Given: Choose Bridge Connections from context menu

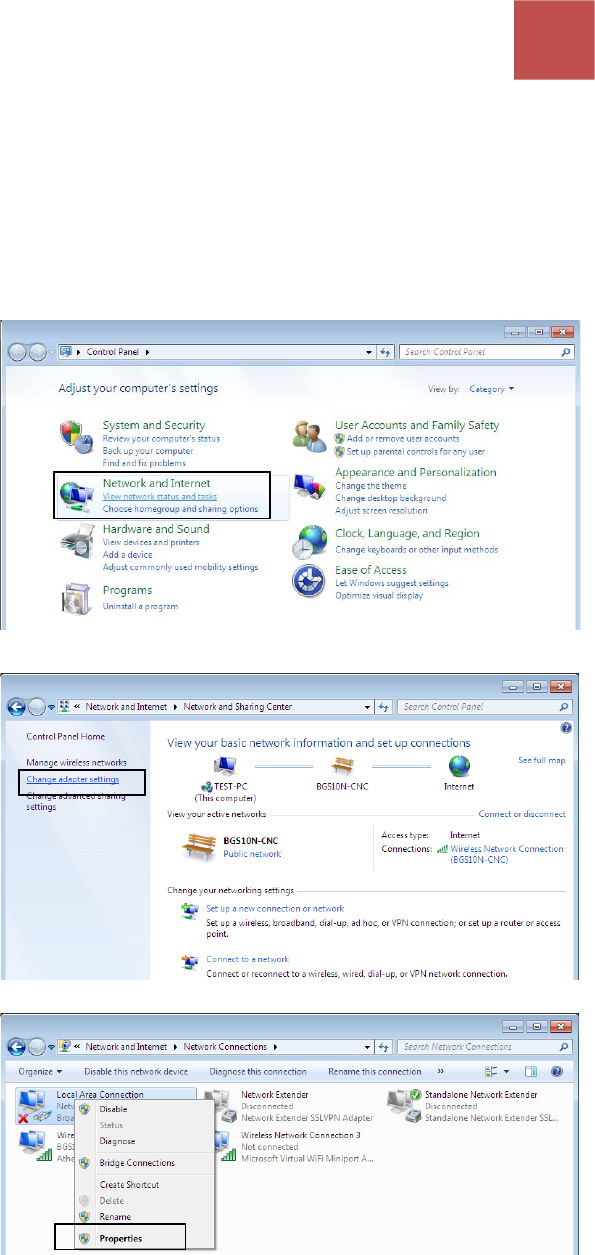Looking at the screenshot, I should [x=137, y=1163].
